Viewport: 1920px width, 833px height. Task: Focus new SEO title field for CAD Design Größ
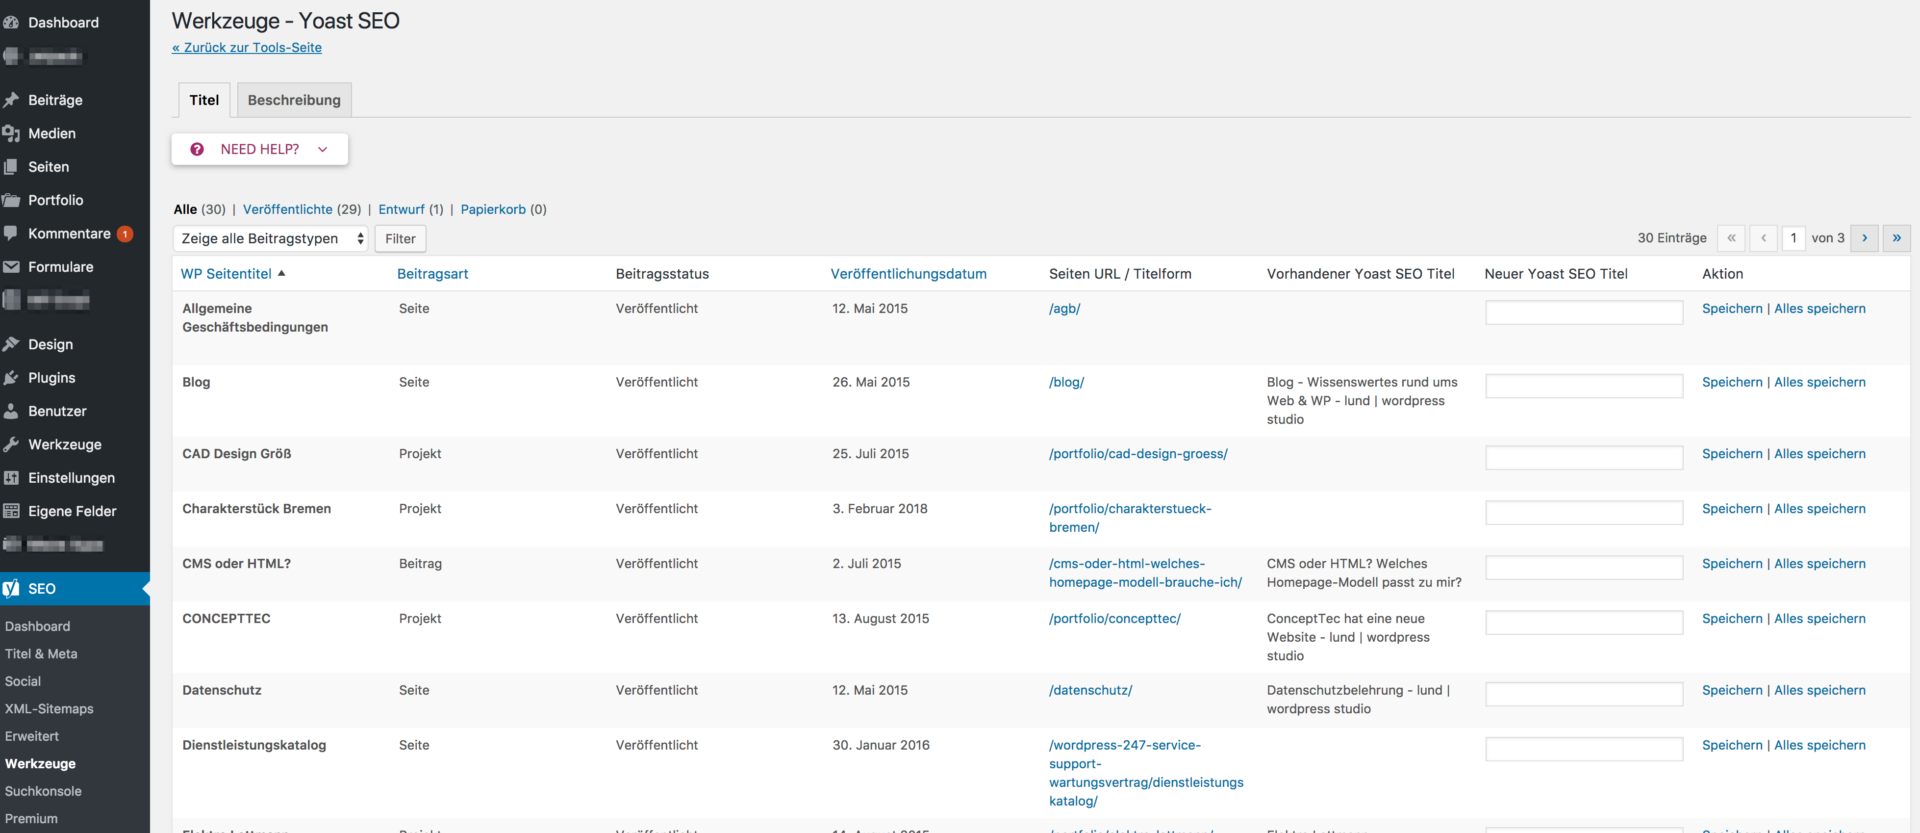click(1584, 457)
